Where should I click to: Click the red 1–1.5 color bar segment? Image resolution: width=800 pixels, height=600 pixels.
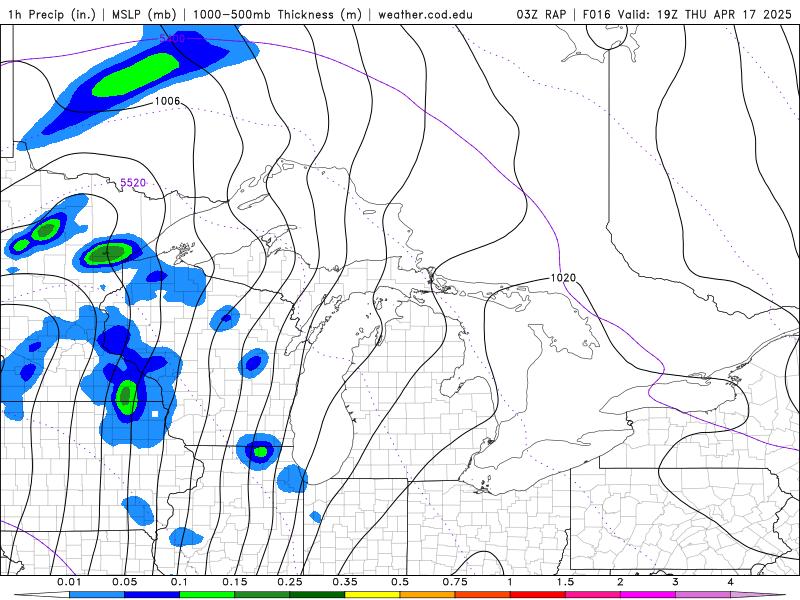pos(538,595)
